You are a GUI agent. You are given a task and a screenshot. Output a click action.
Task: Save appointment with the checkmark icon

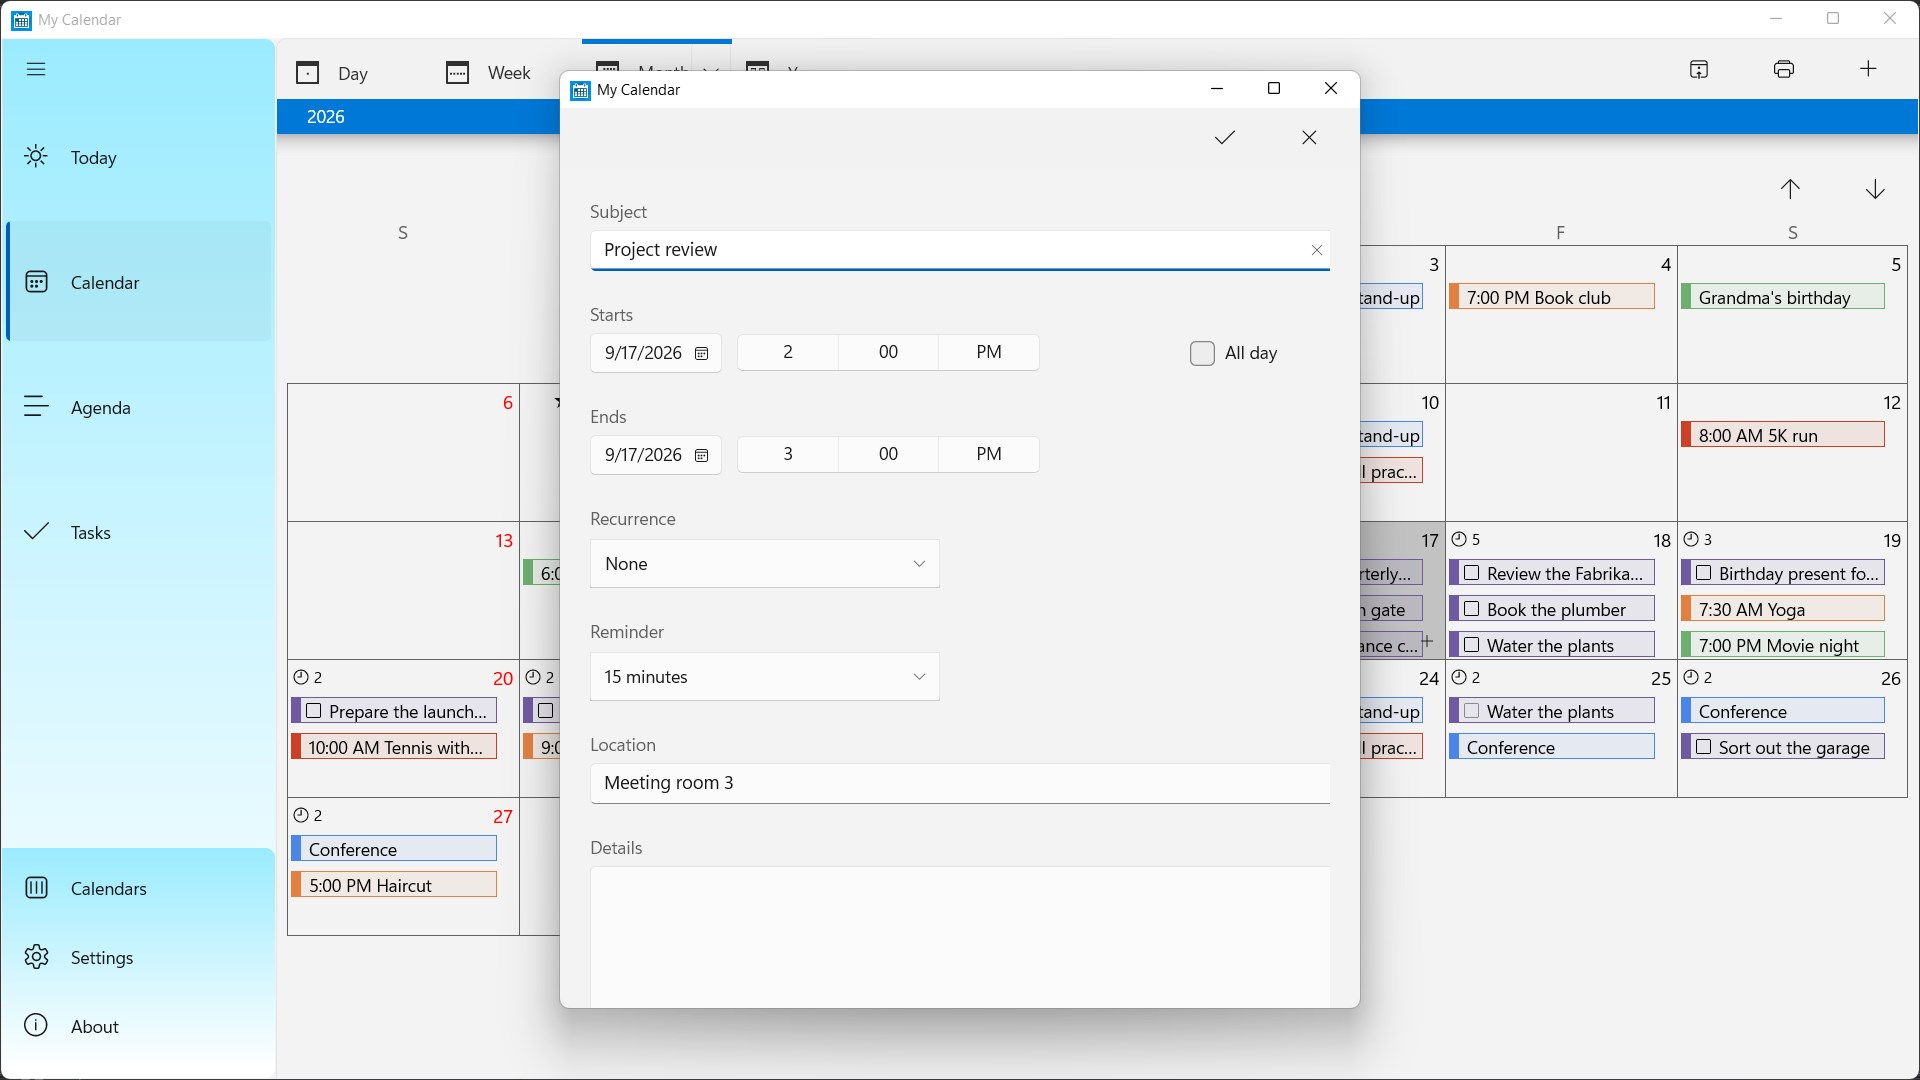1225,138
